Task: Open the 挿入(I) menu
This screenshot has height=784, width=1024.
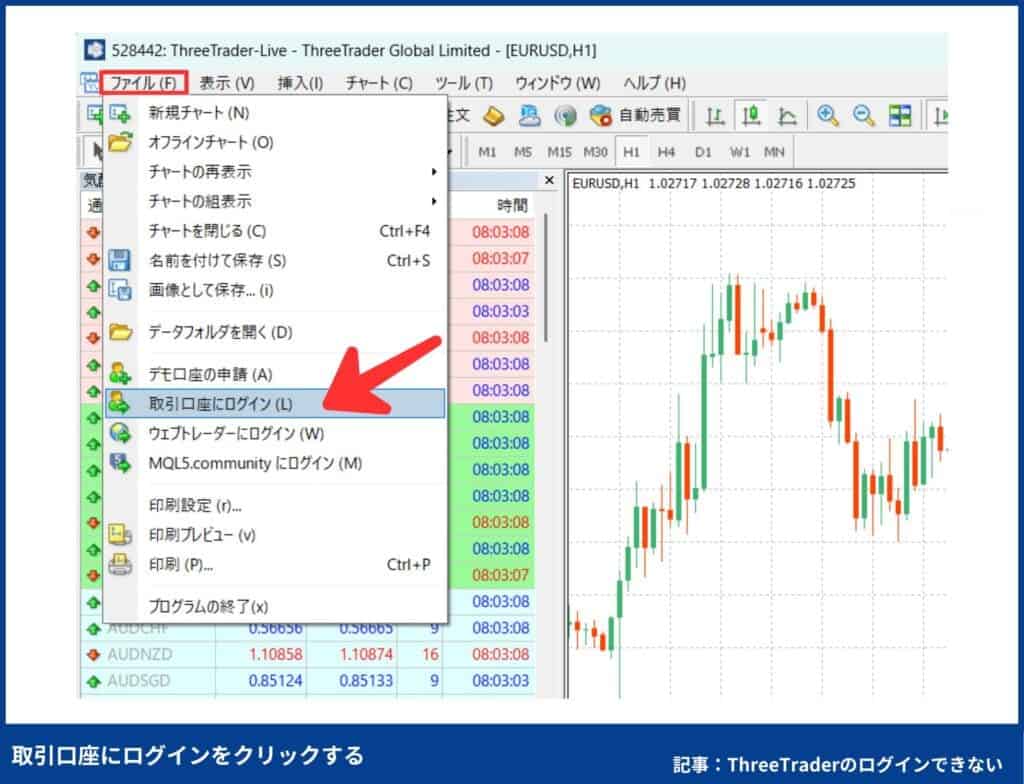Action: 300,83
